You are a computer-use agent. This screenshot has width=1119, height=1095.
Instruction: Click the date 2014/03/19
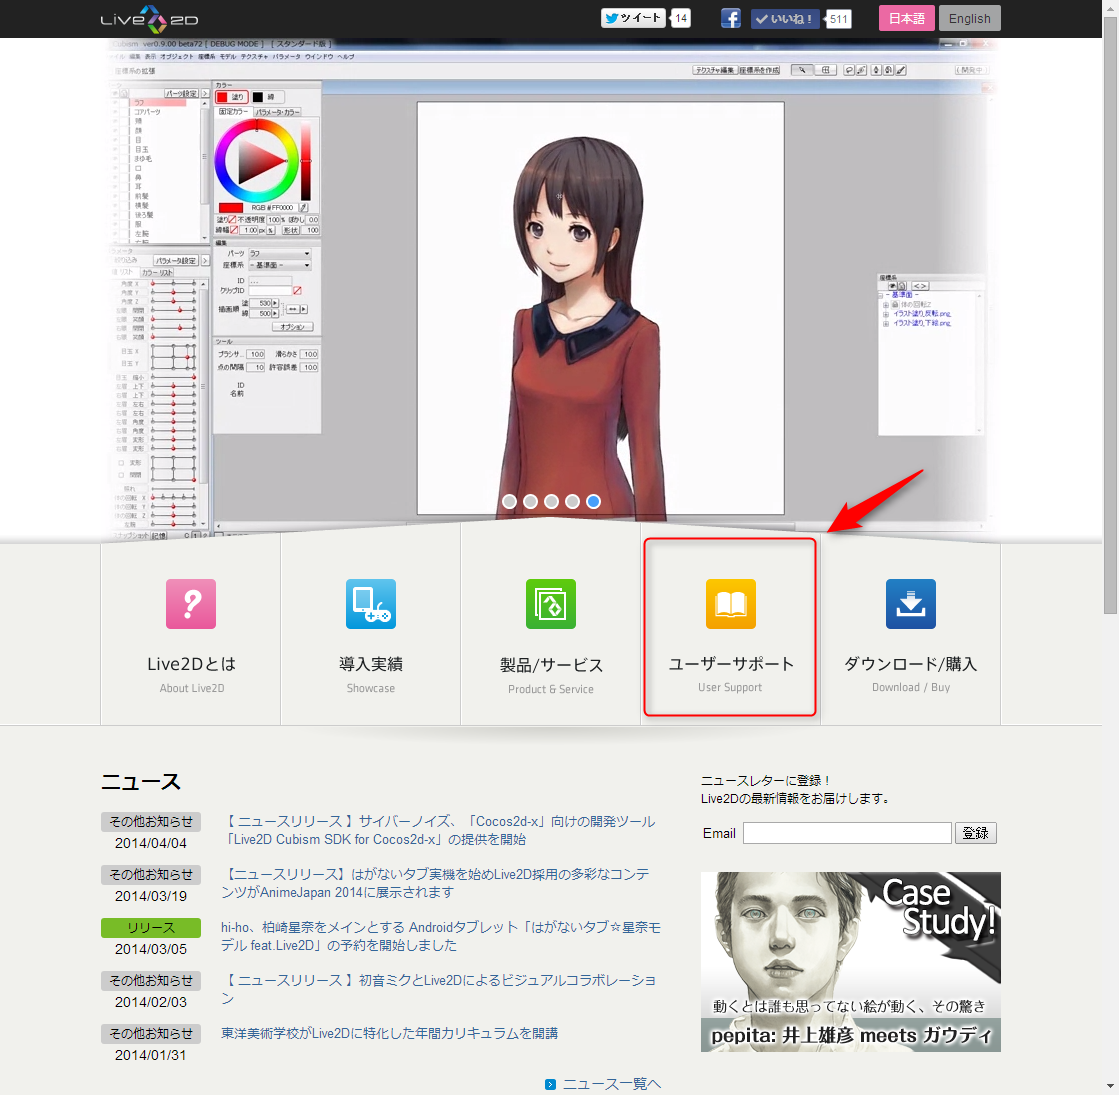(151, 896)
